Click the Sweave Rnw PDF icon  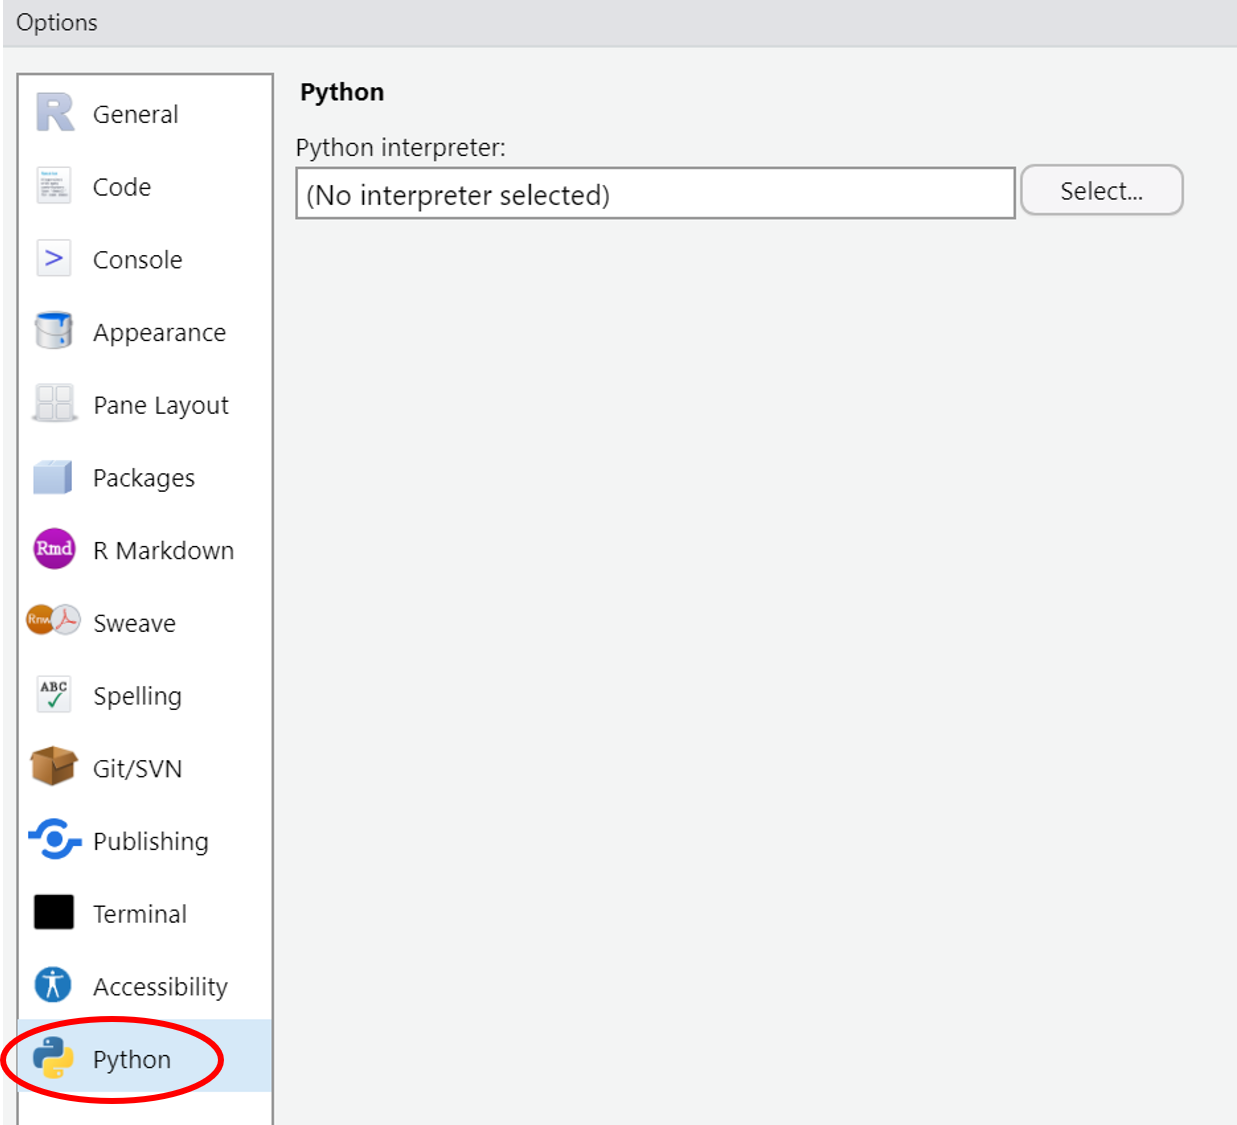pos(53,621)
